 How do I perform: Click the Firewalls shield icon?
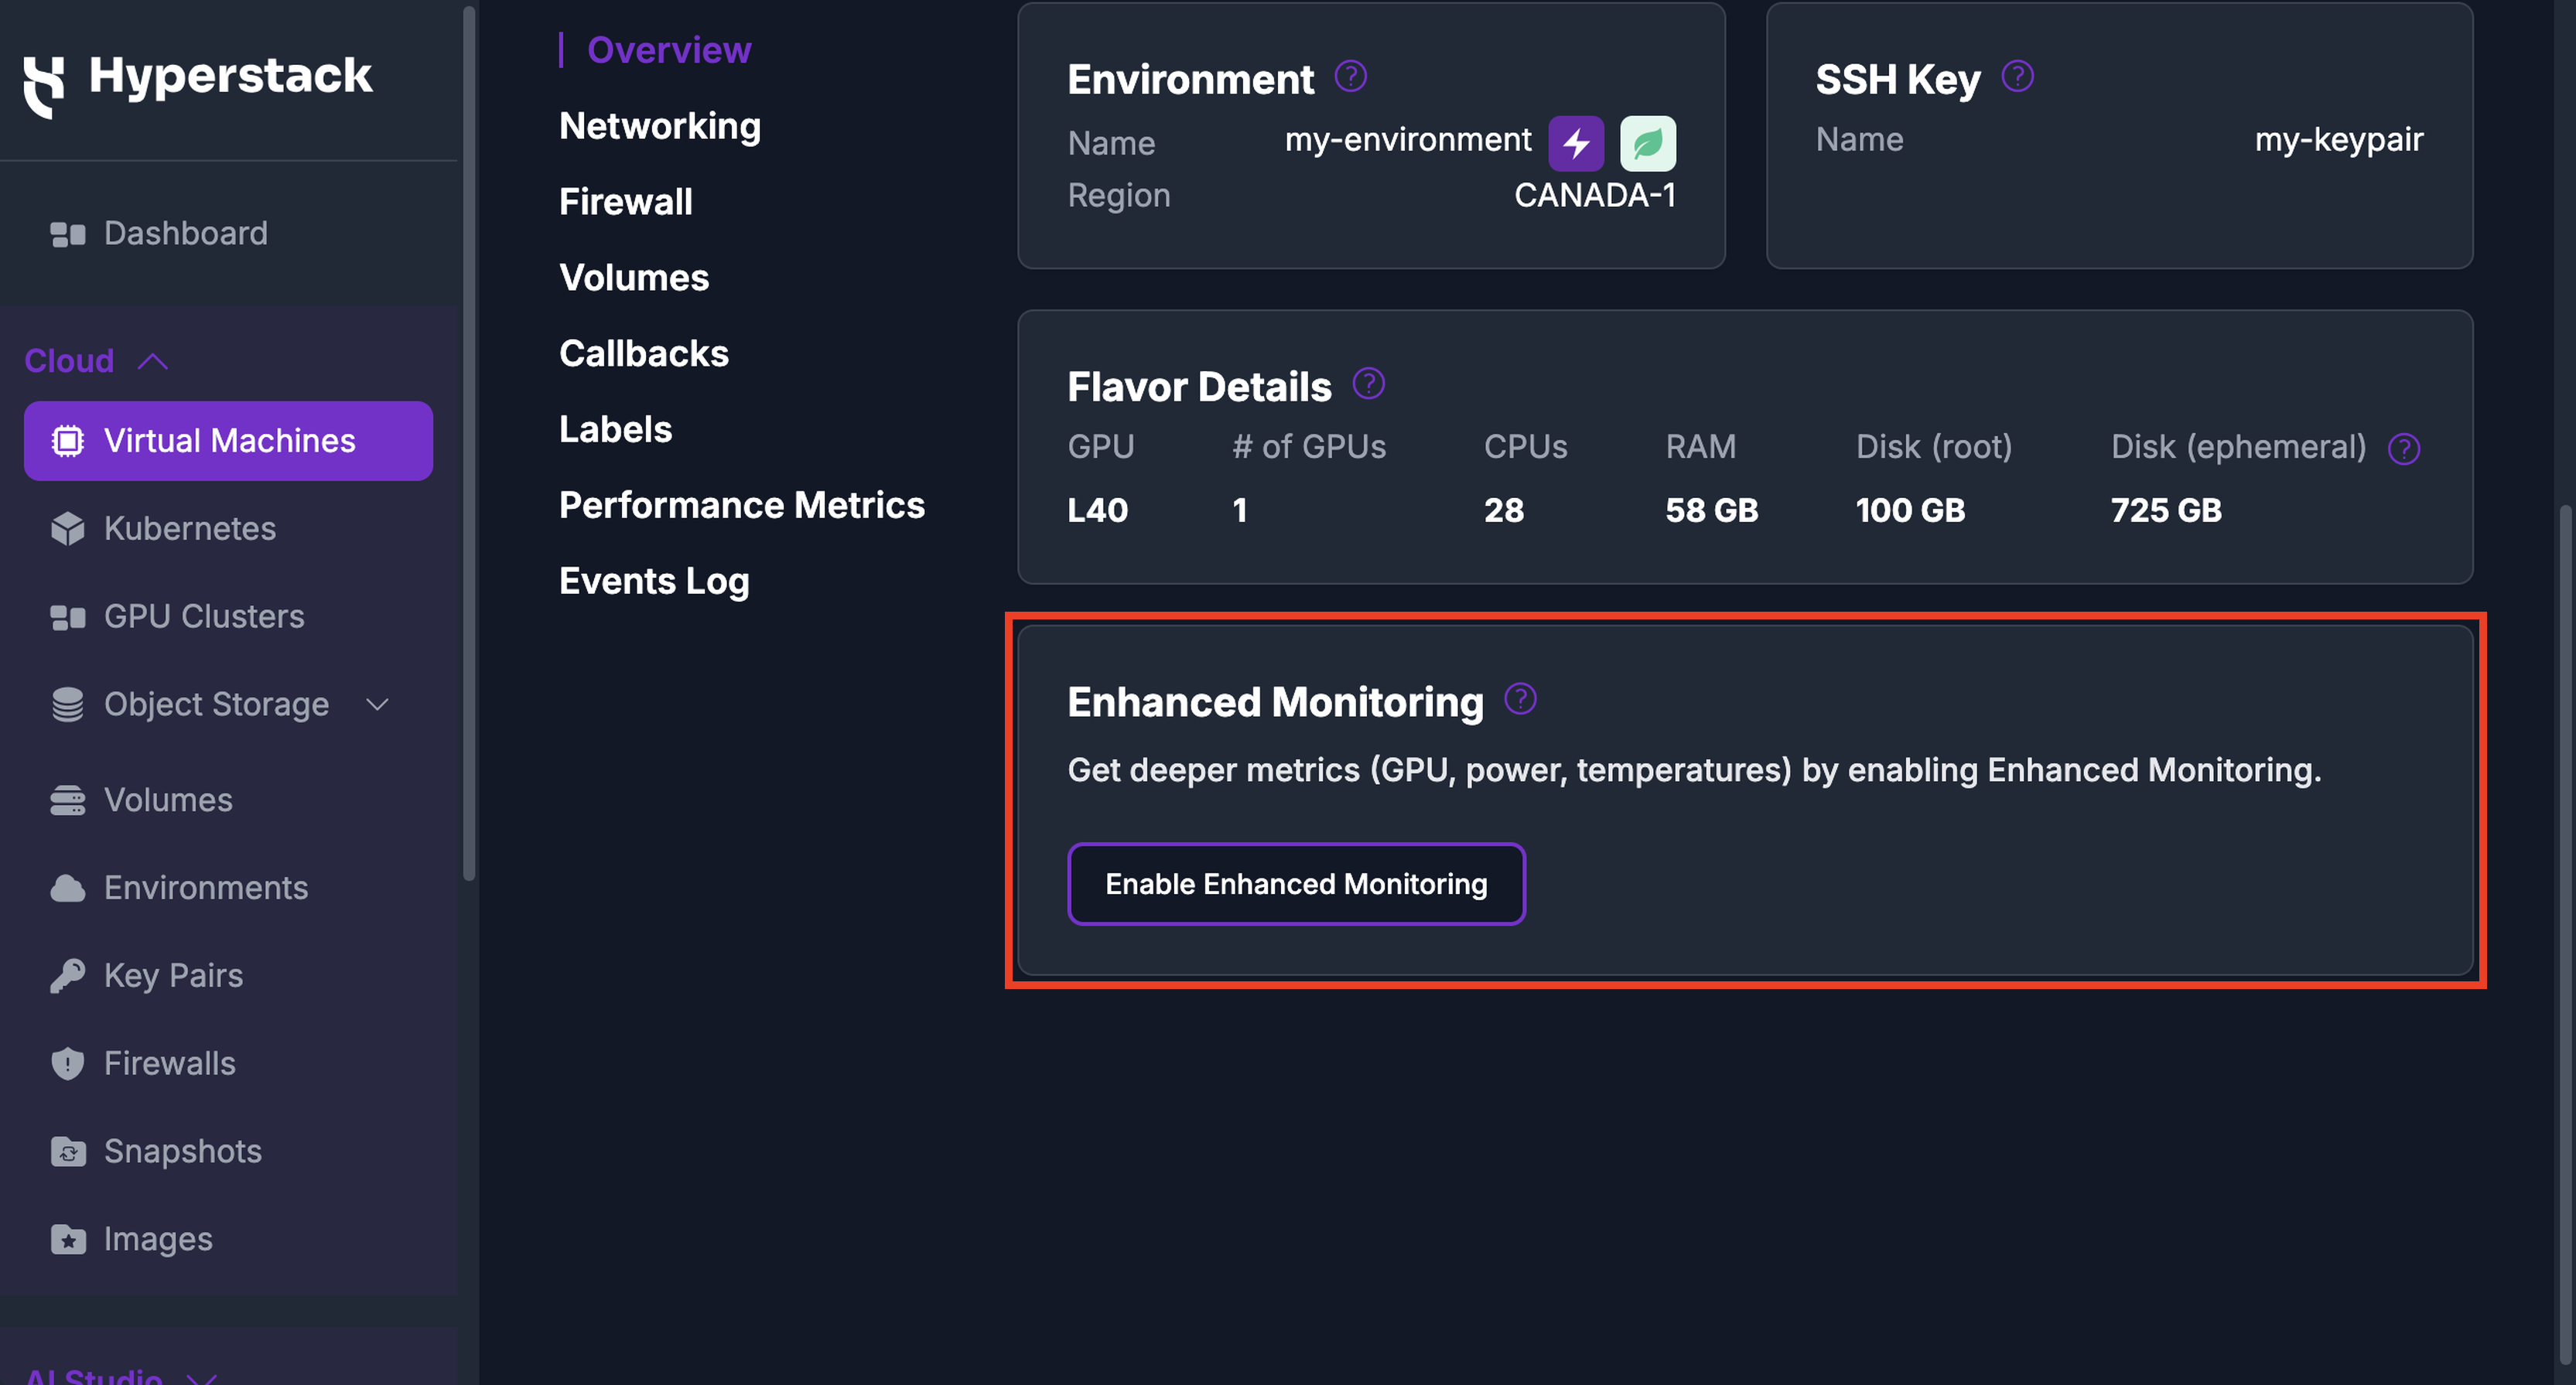pos(68,1064)
